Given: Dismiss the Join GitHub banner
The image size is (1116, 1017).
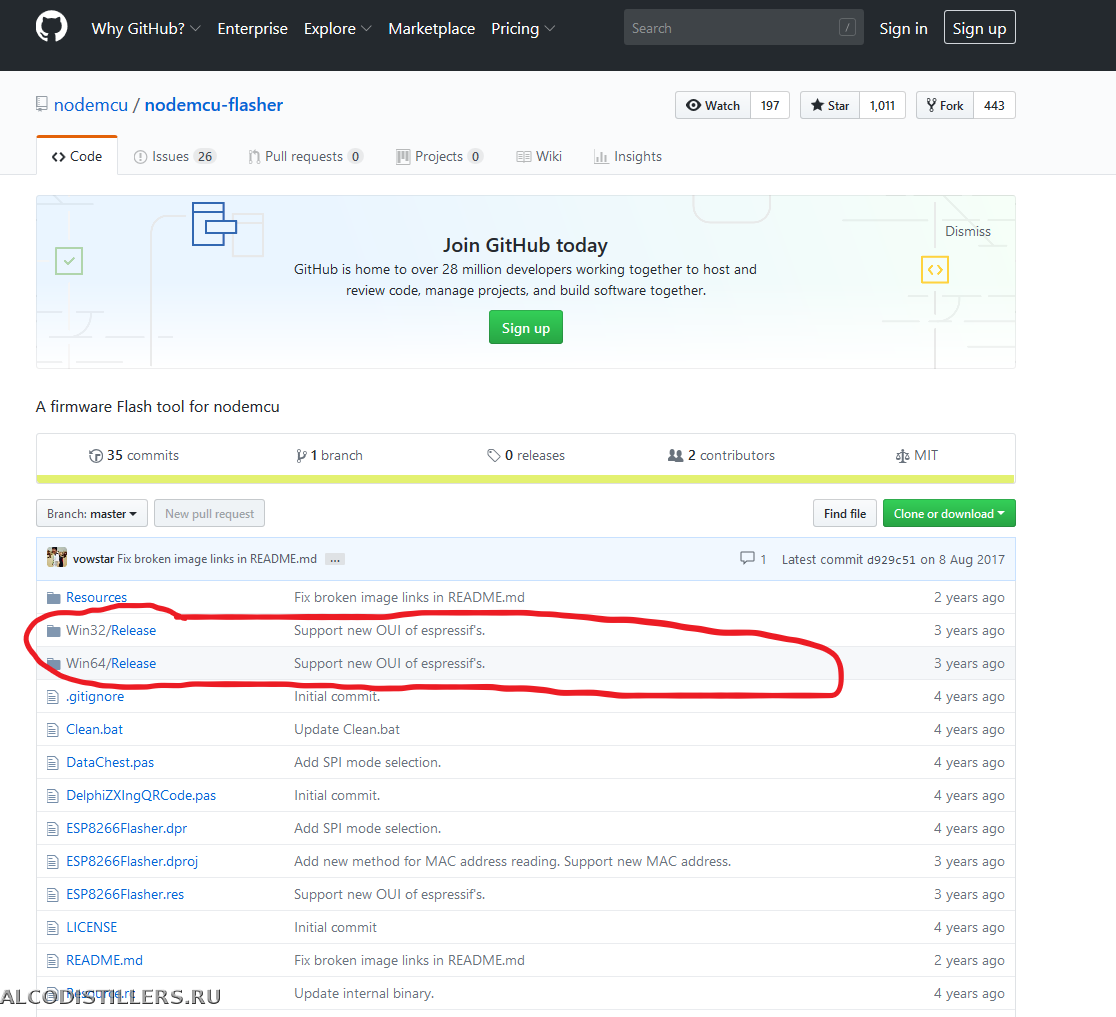Looking at the screenshot, I should (967, 231).
